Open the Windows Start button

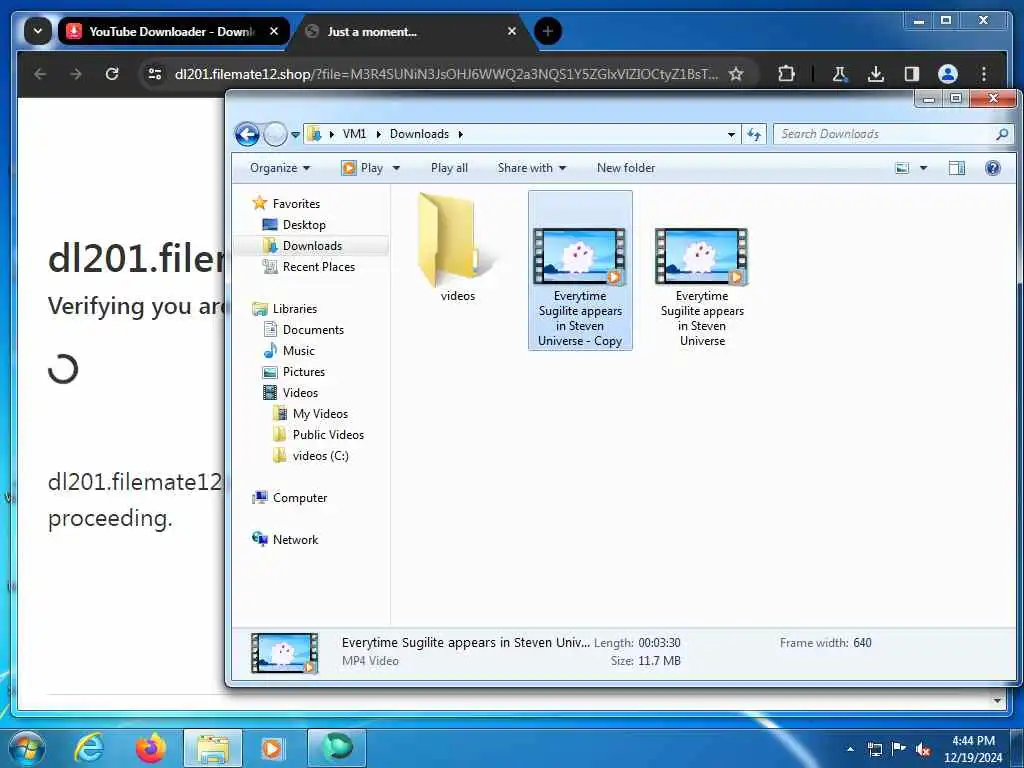coord(27,748)
